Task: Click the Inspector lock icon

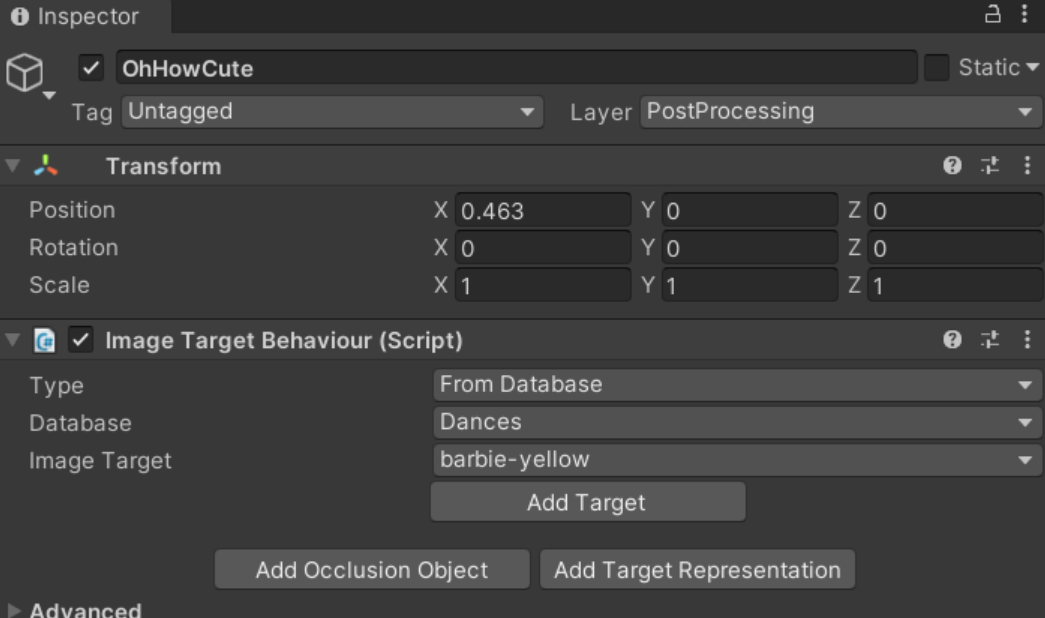Action: [994, 15]
